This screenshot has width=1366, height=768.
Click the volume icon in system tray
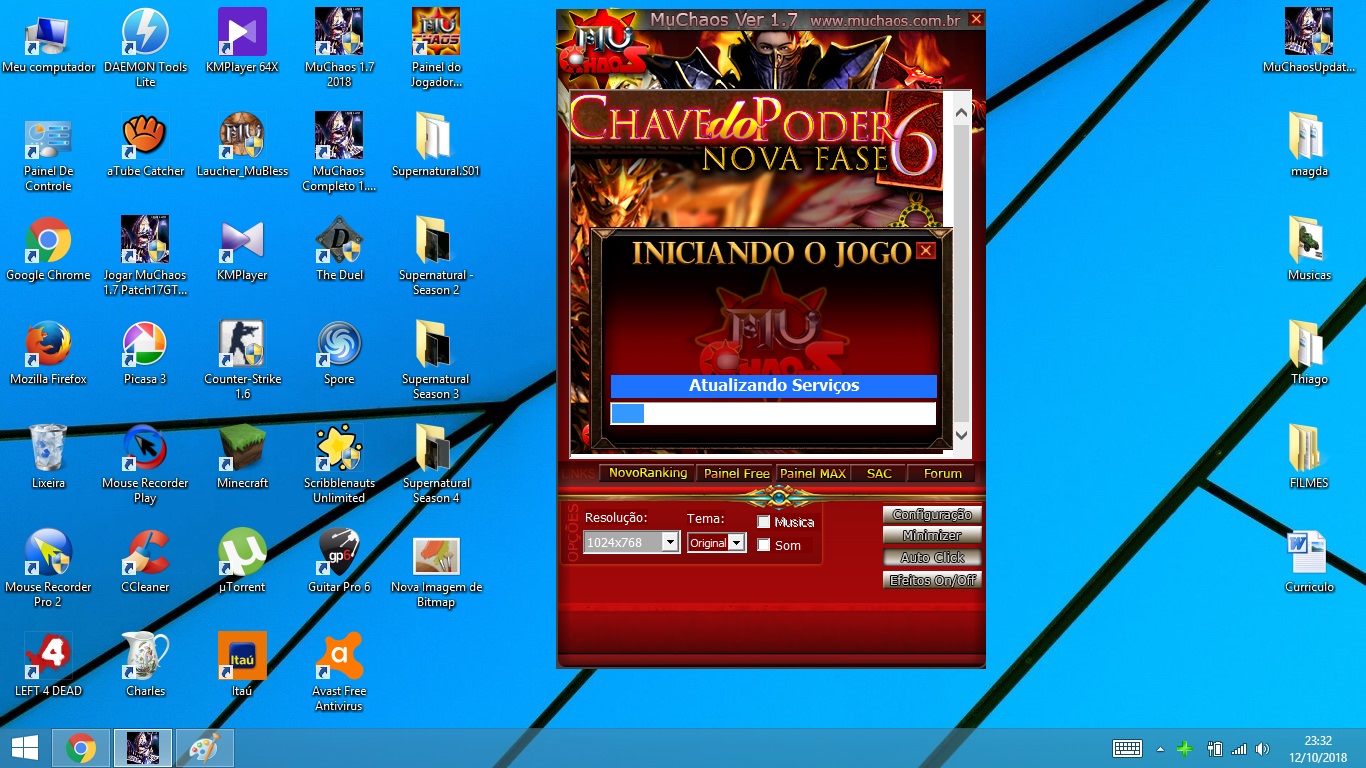click(1262, 748)
